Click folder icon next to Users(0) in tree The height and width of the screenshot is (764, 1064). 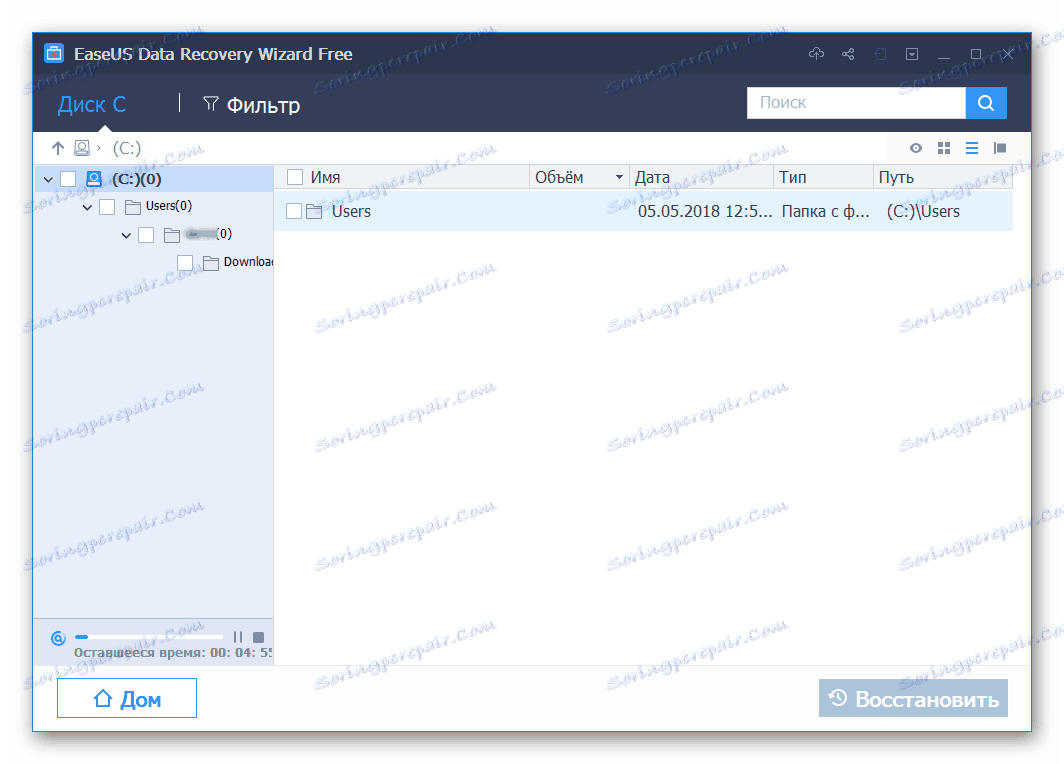click(133, 206)
